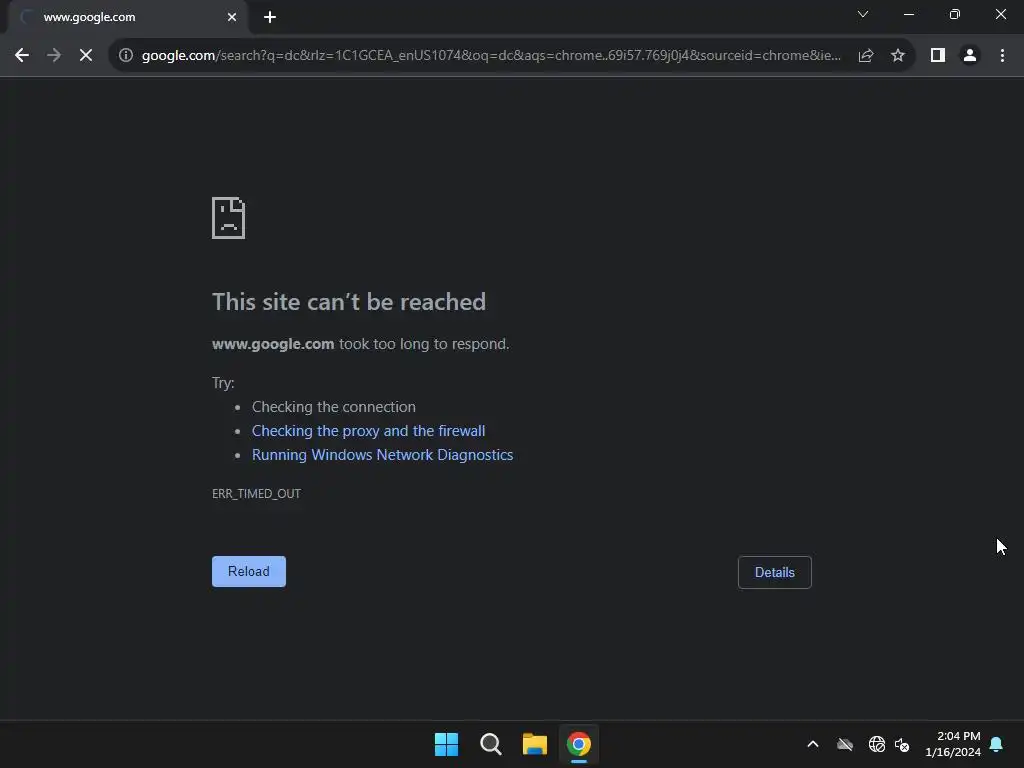This screenshot has height=768, width=1024.
Task: Click the OneDrive cloud tray icon
Action: pos(845,744)
